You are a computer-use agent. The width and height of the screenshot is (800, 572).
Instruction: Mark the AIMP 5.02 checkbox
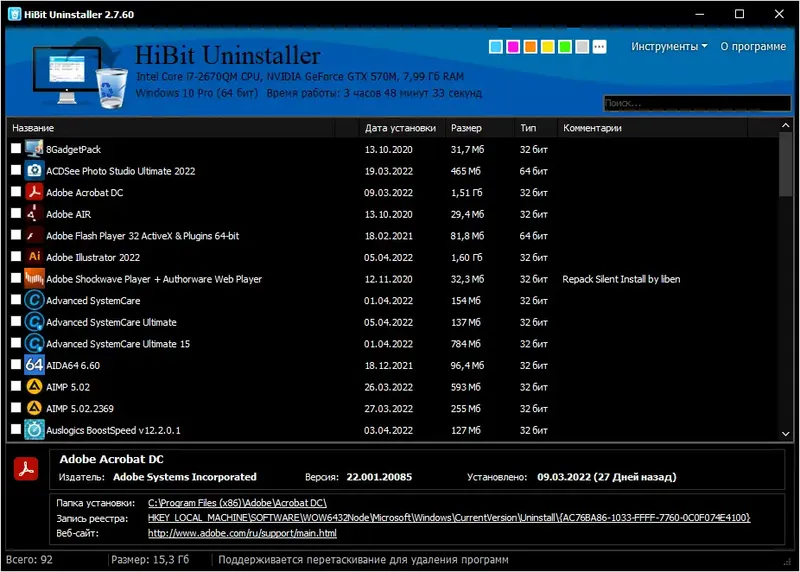(x=16, y=386)
